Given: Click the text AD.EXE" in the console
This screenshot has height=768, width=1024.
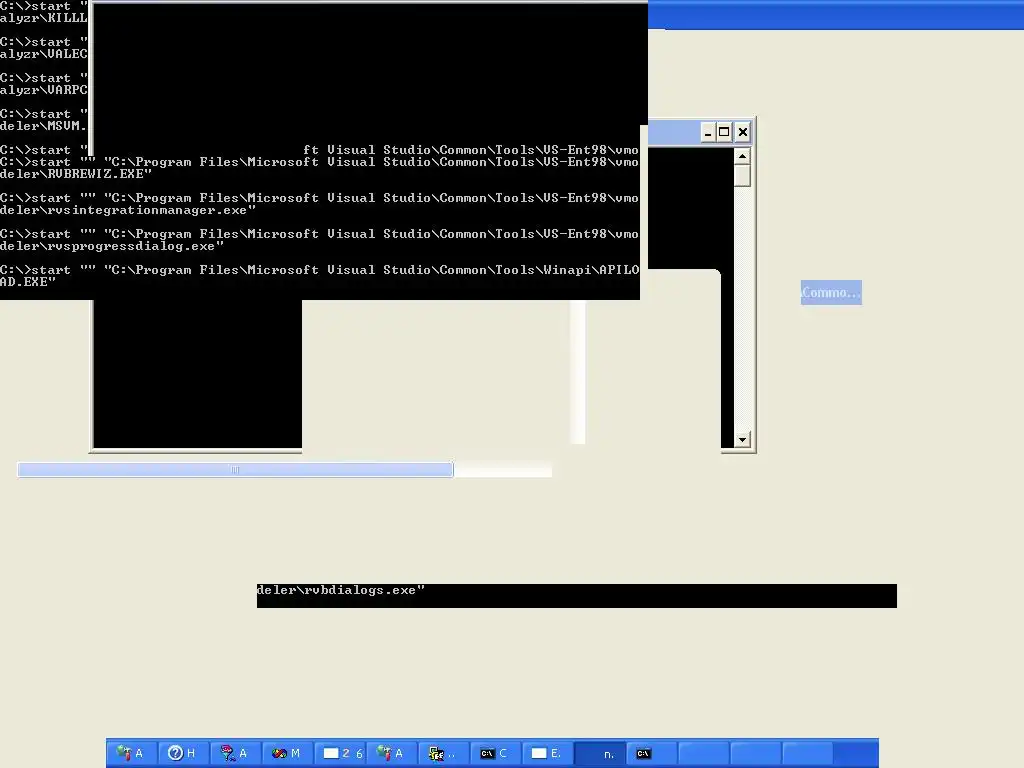Looking at the screenshot, I should [28, 282].
